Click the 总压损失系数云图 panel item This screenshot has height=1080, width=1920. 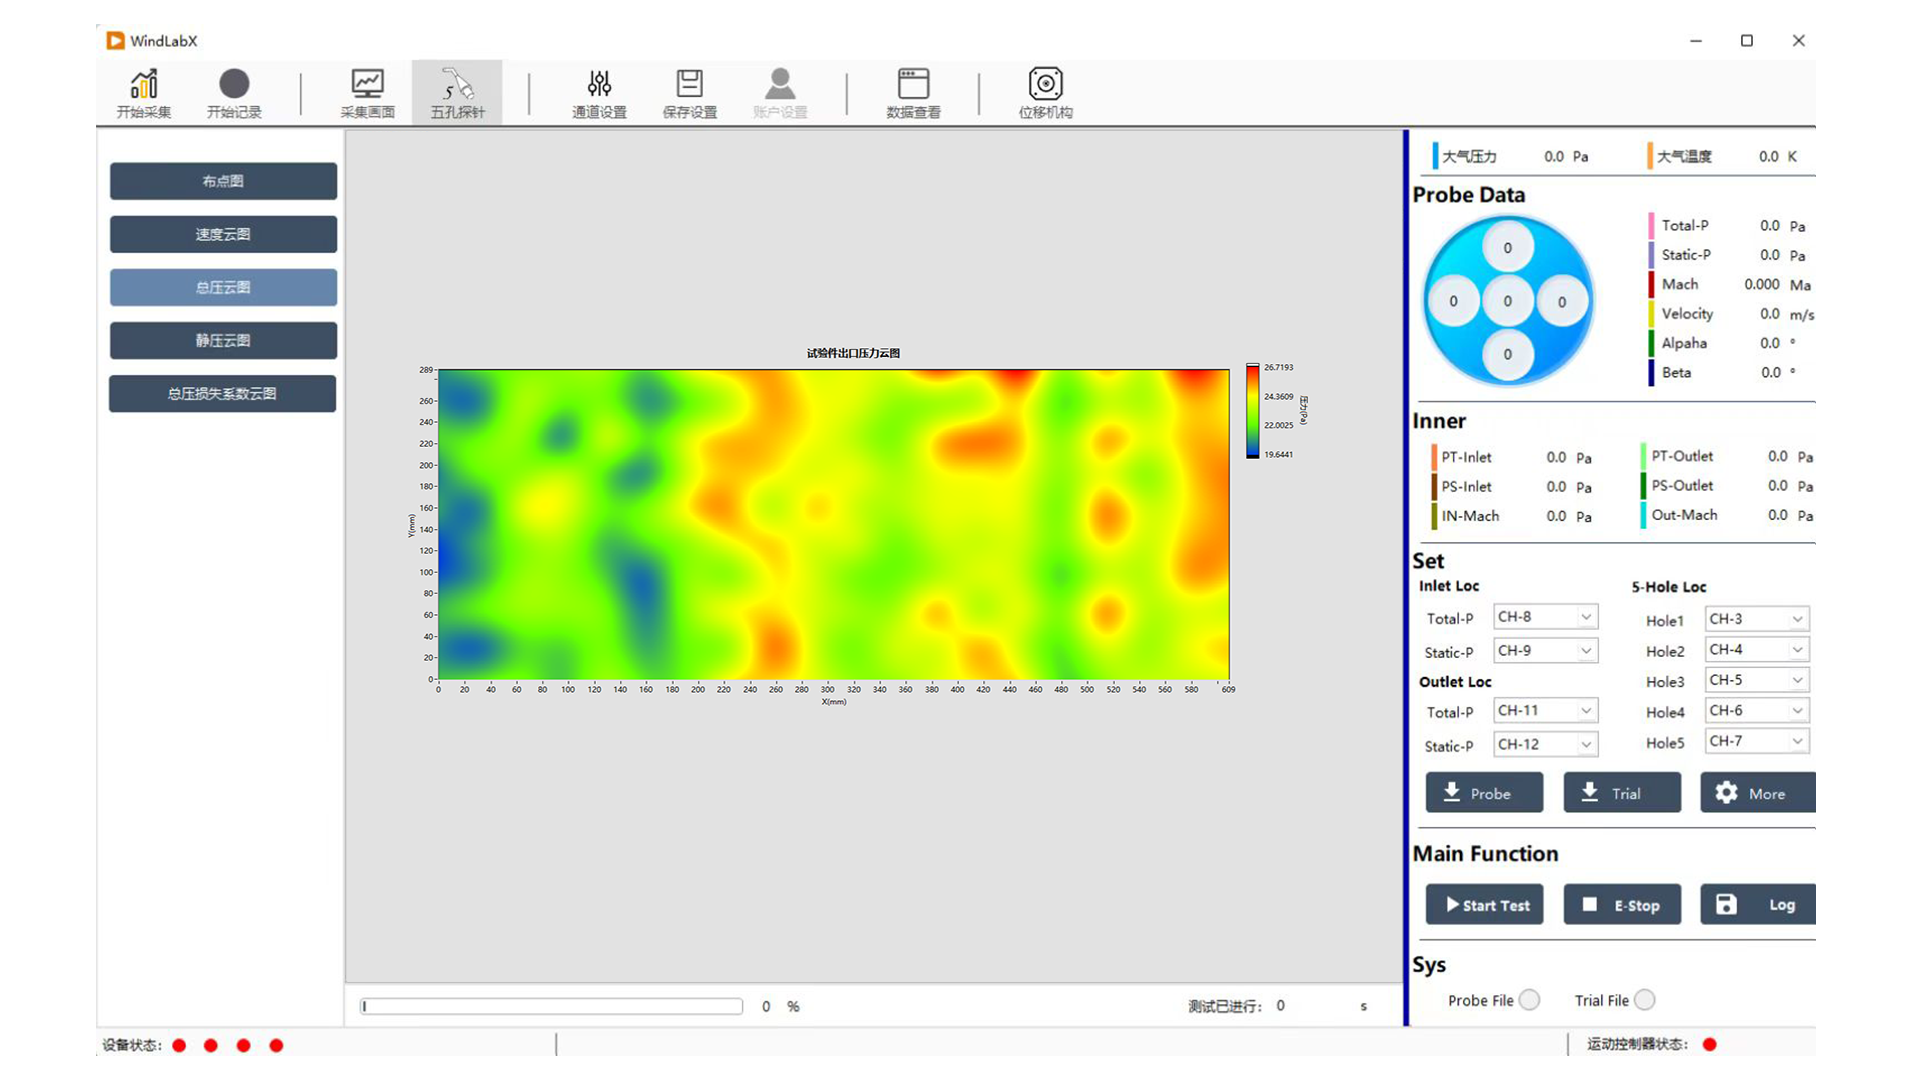[x=222, y=393]
